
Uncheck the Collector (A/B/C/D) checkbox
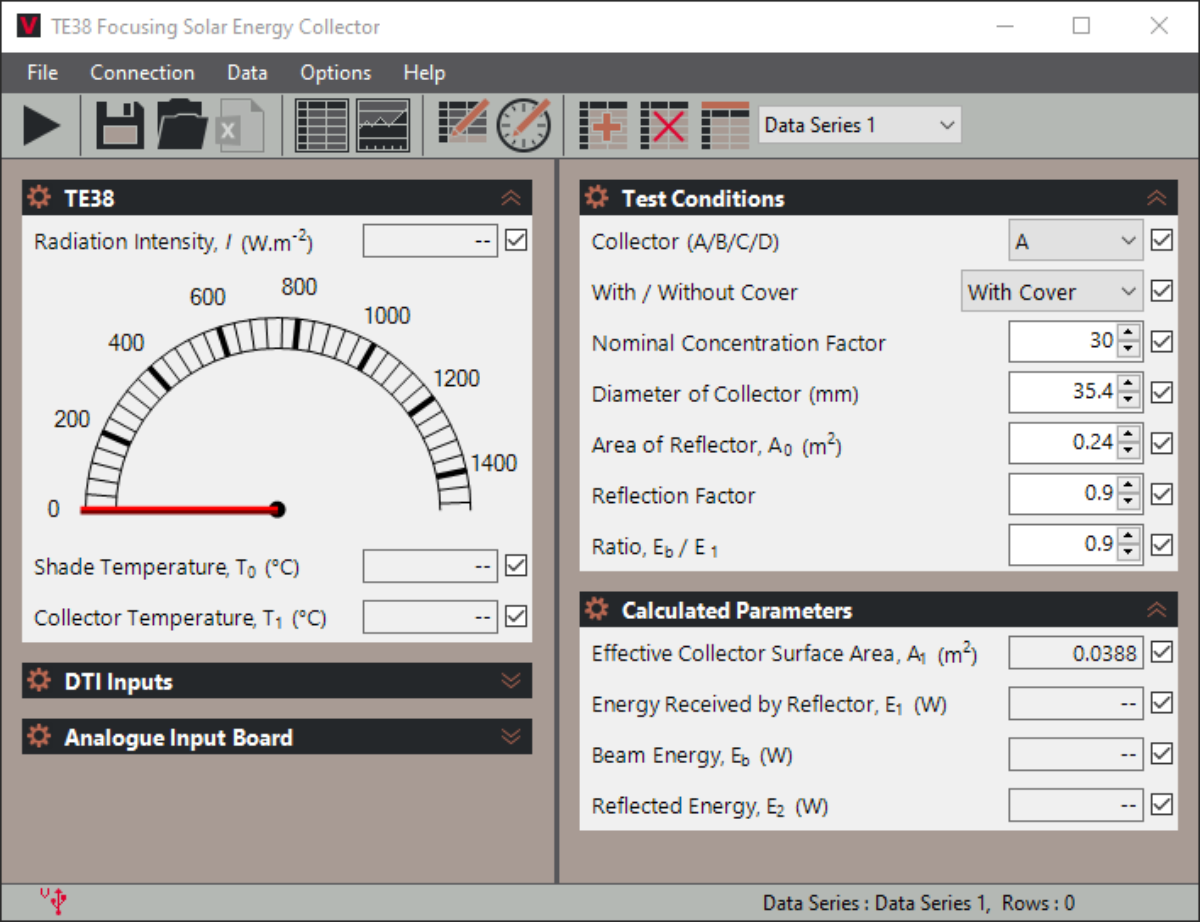(x=1161, y=241)
